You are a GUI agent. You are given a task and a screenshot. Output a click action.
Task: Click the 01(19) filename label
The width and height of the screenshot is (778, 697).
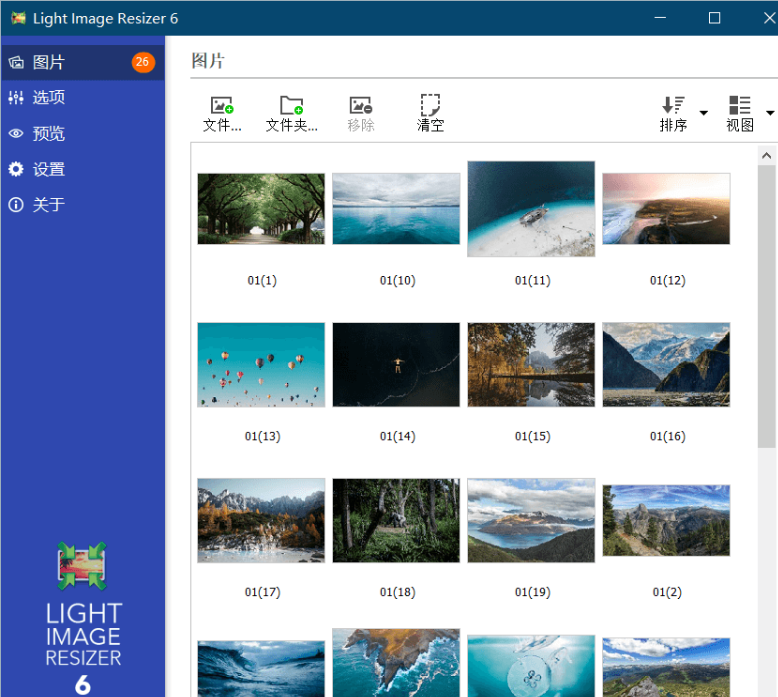coord(532,592)
